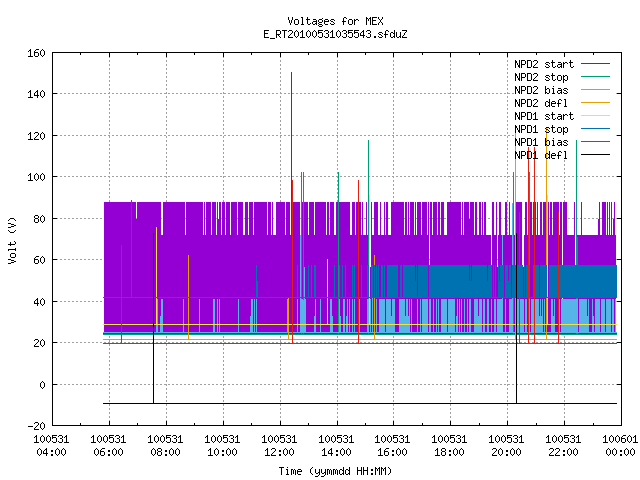Screen dimensions: 640x480
Task: Click the 'NPD1 defl' legend label
Action: click(x=541, y=155)
